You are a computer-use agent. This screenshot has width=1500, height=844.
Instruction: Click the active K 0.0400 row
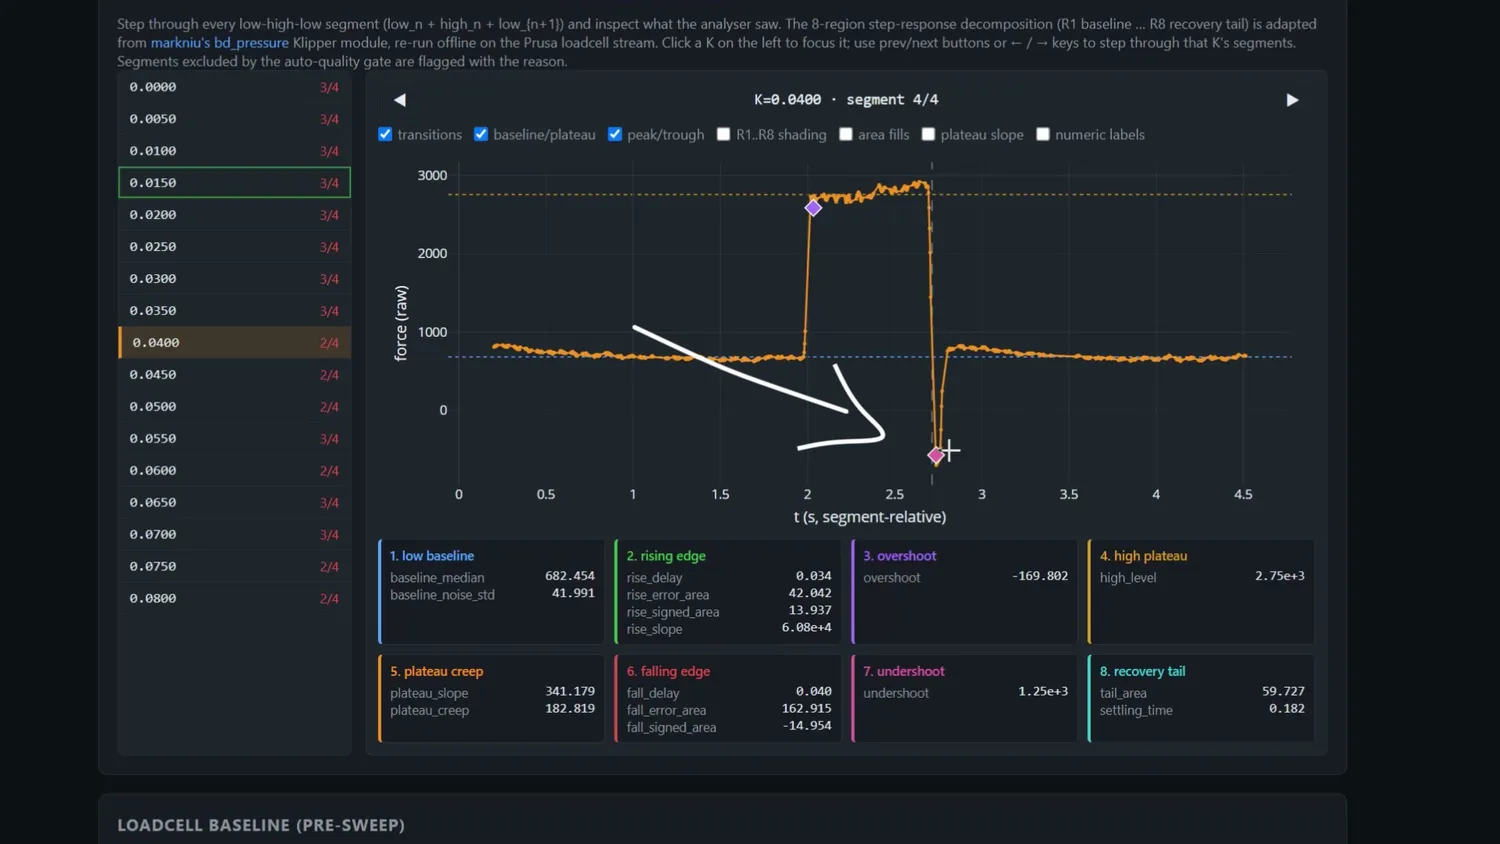[234, 343]
